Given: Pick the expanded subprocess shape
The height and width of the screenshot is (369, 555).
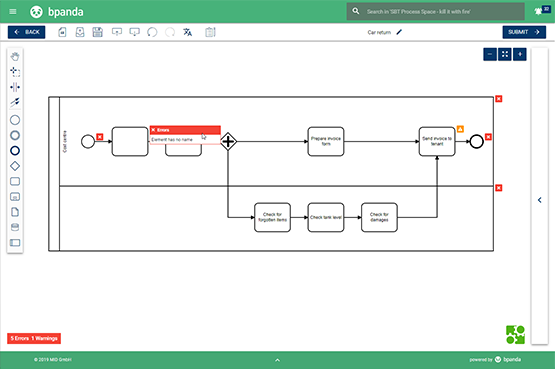Looking at the screenshot, I should (15, 197).
